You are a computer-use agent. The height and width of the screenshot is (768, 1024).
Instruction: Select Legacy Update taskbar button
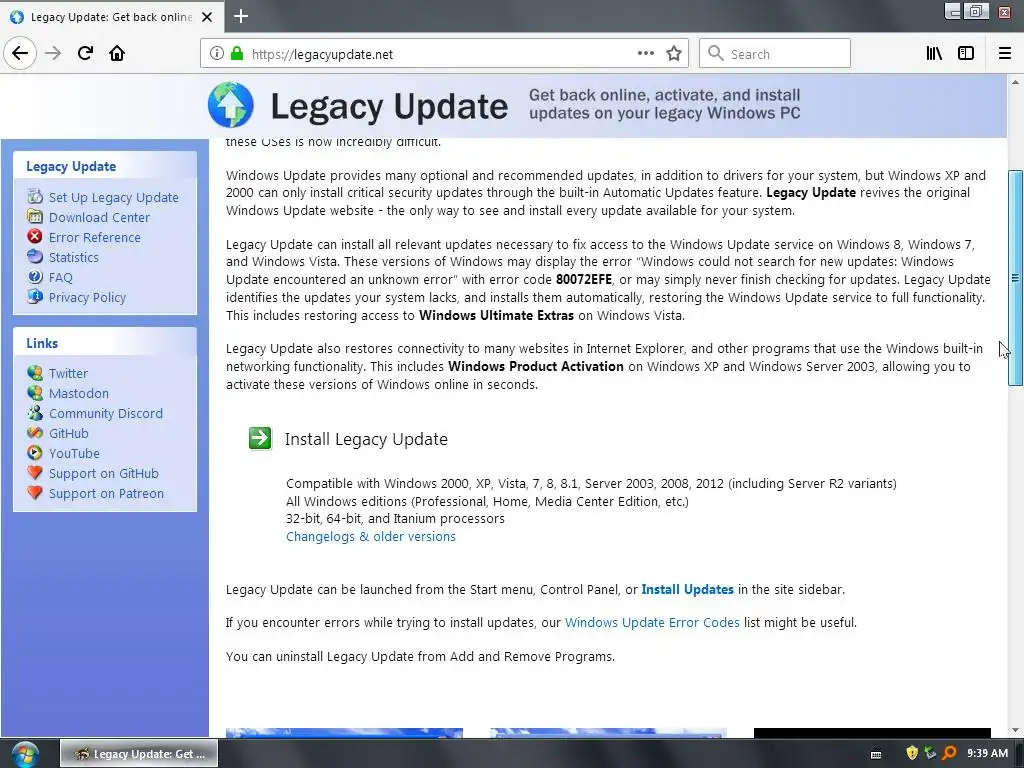(139, 754)
